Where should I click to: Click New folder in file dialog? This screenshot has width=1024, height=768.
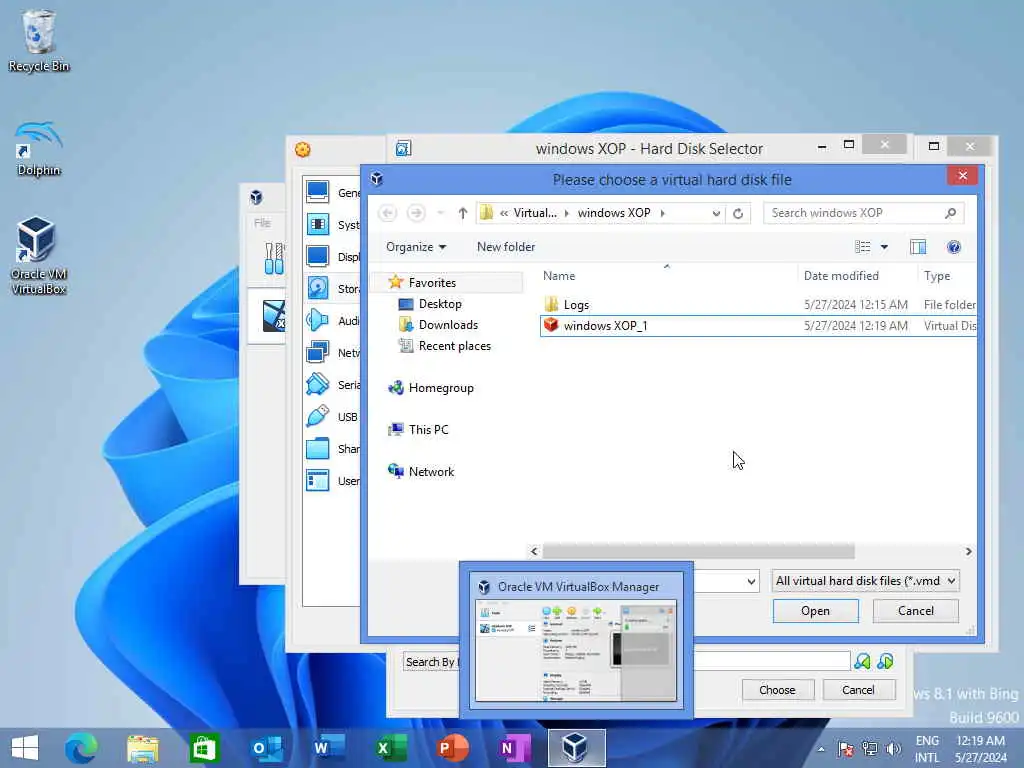505,247
